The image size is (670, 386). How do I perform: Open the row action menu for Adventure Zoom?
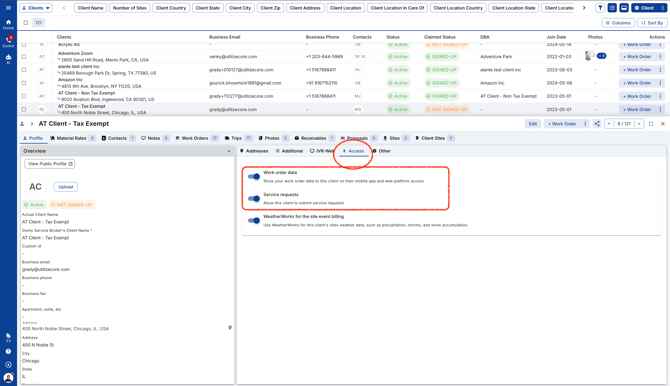point(660,56)
